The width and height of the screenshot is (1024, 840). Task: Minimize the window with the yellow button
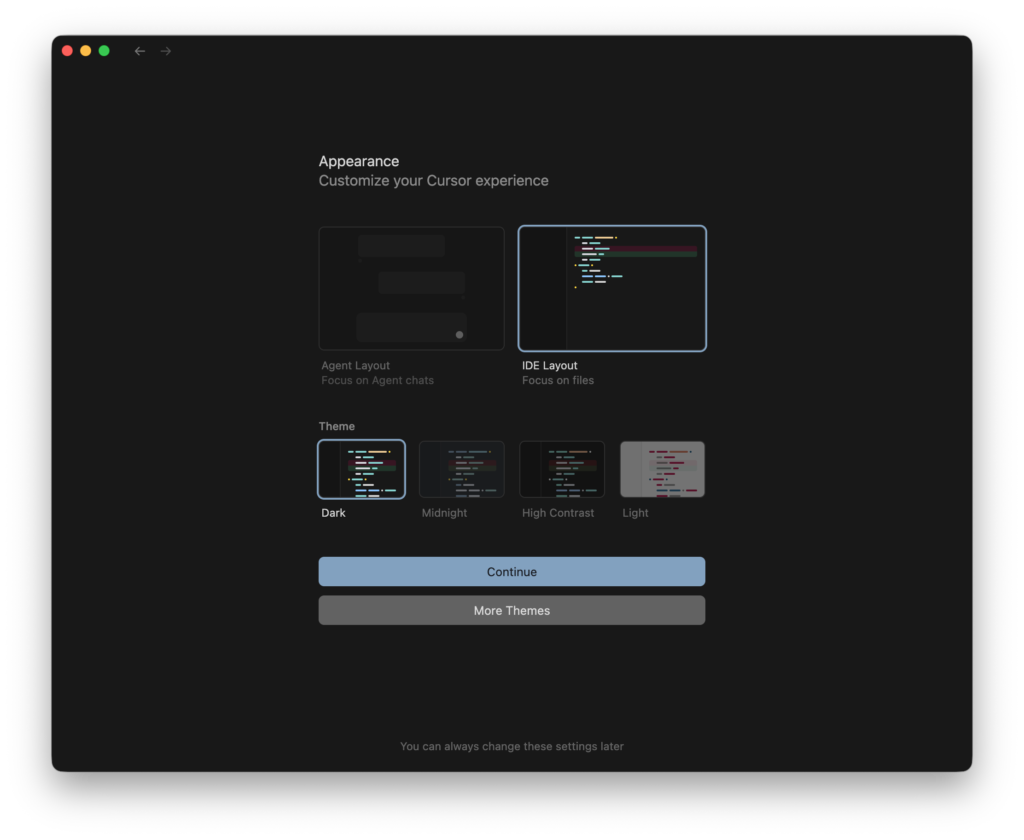pyautogui.click(x=85, y=51)
